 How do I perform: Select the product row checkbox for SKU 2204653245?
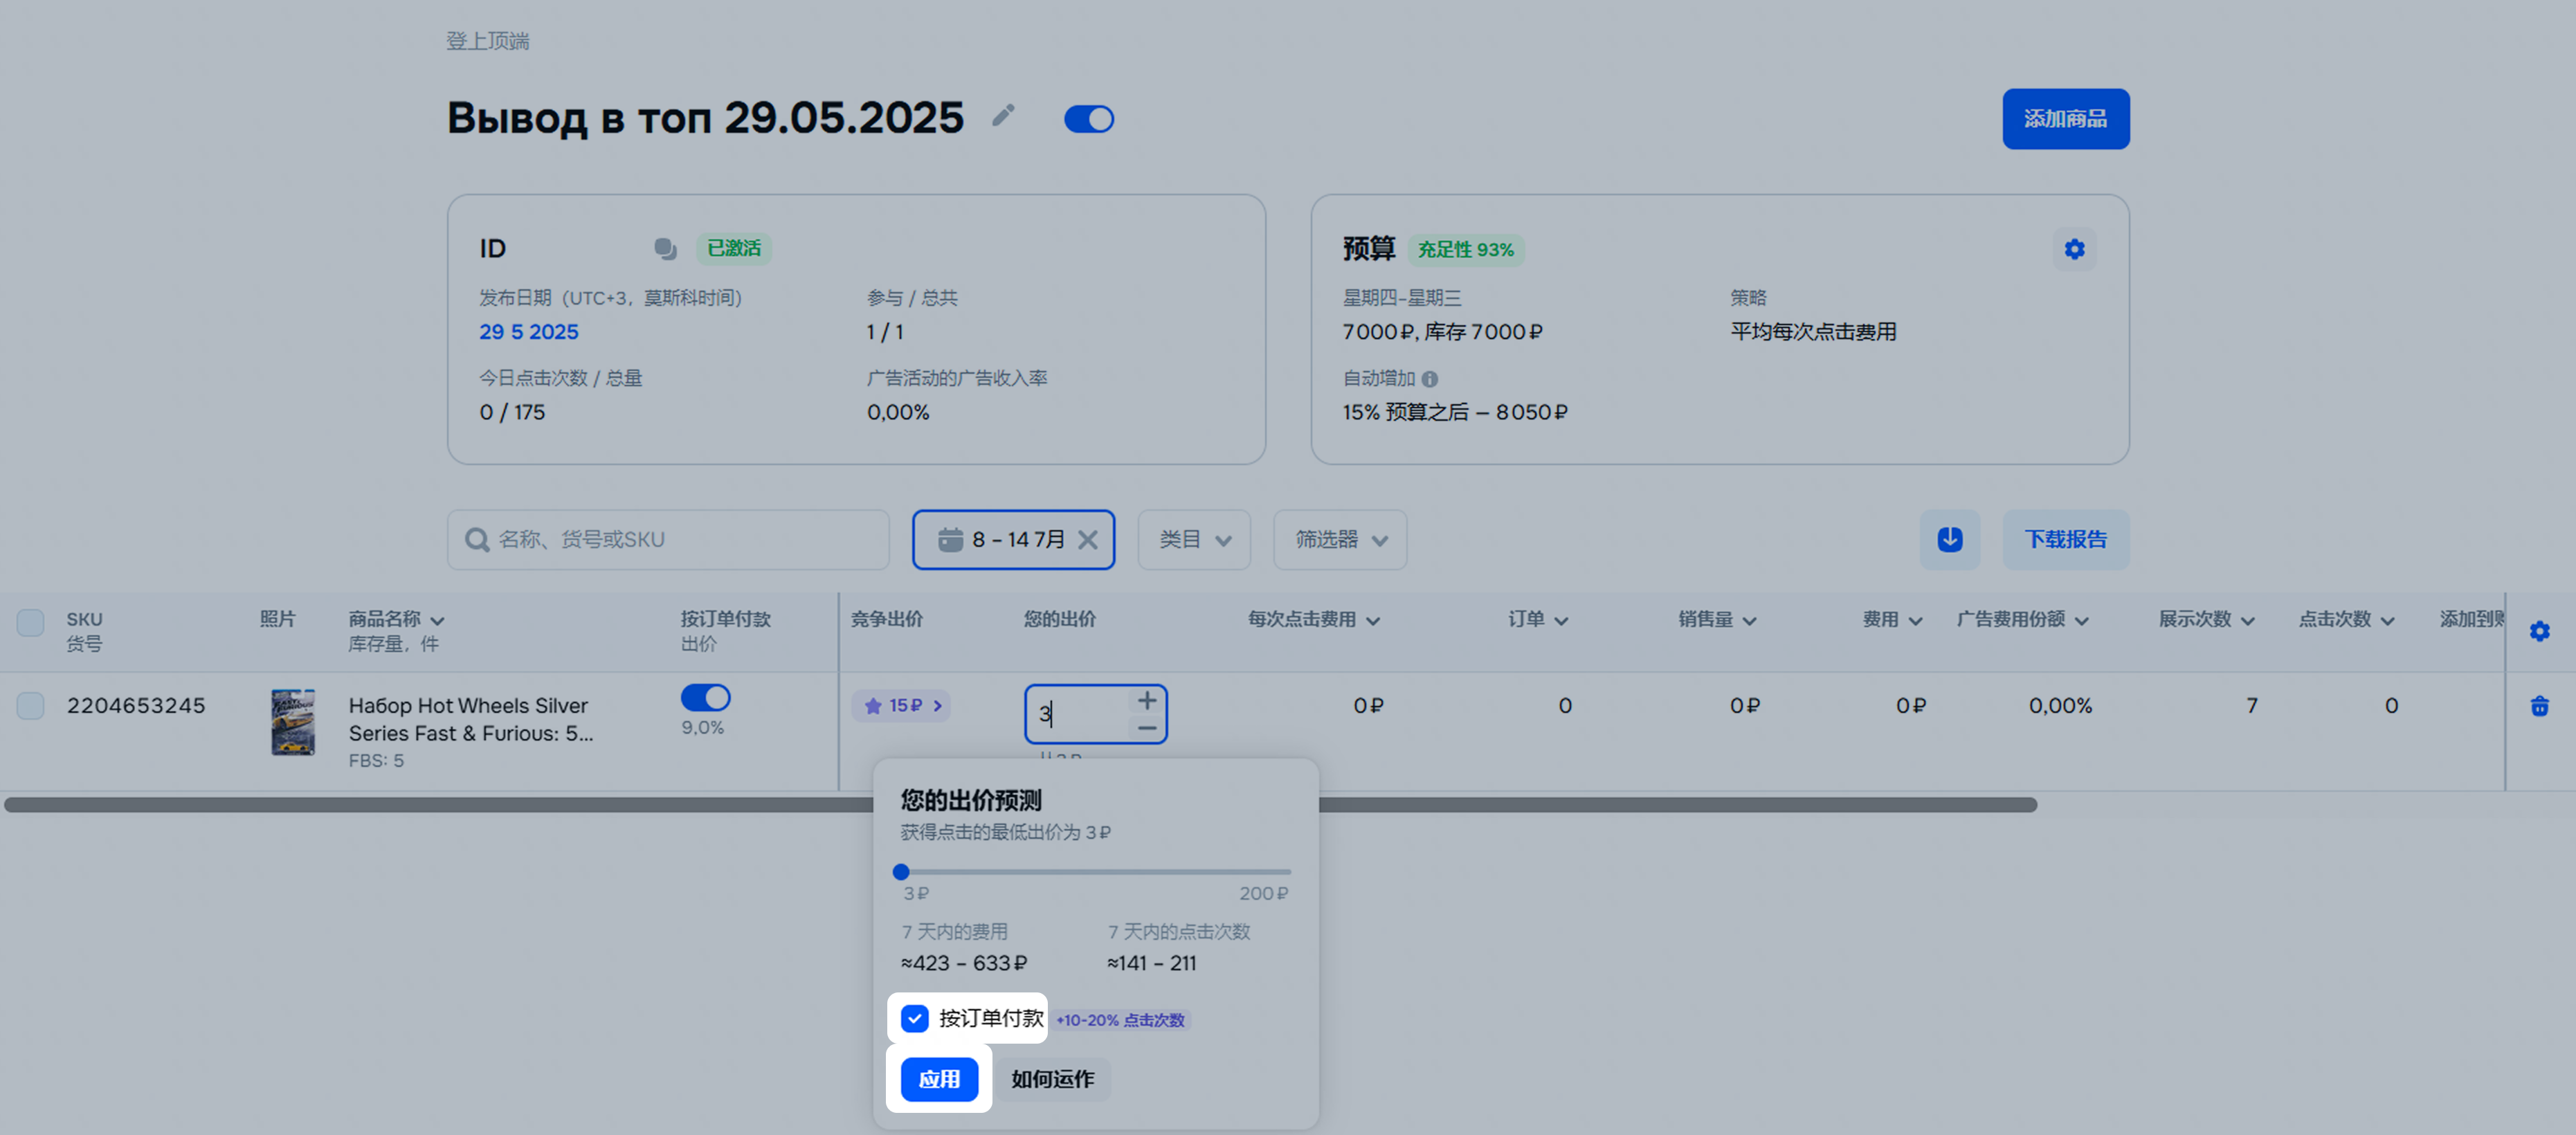[x=31, y=706]
